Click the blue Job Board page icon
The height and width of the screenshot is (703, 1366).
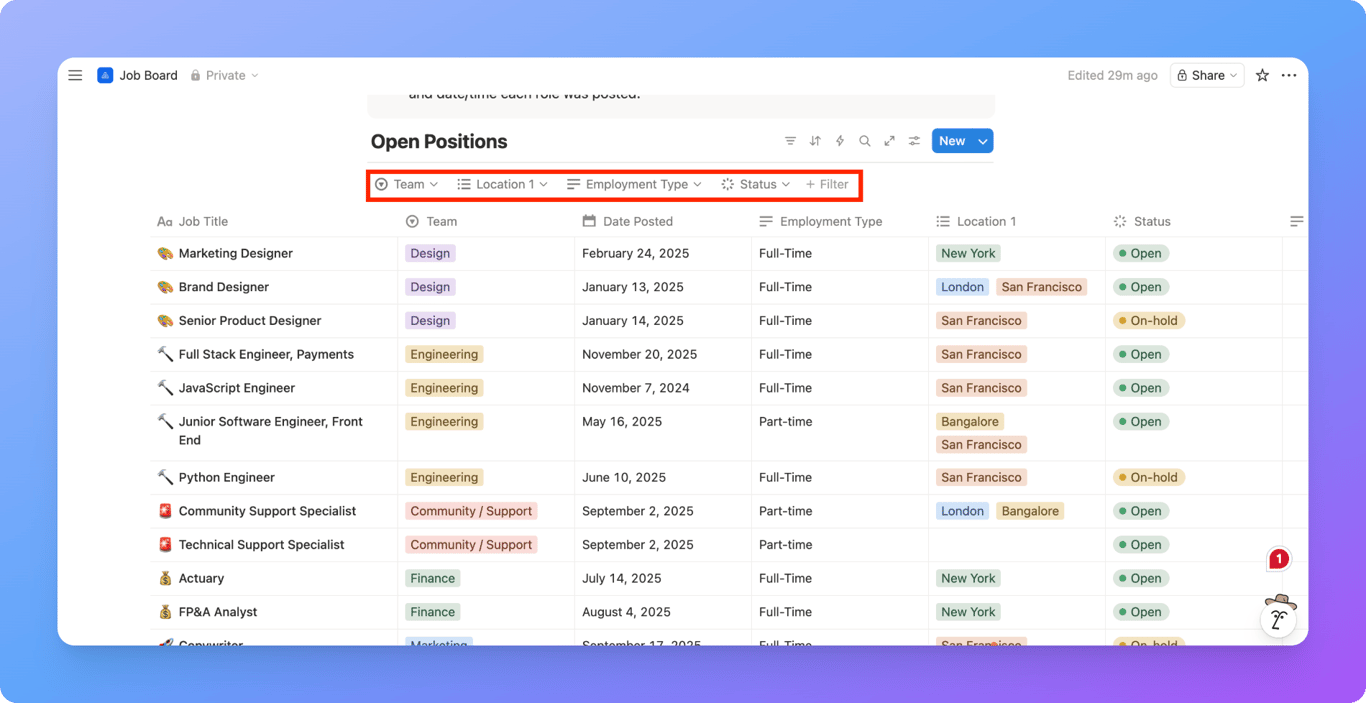click(x=105, y=75)
